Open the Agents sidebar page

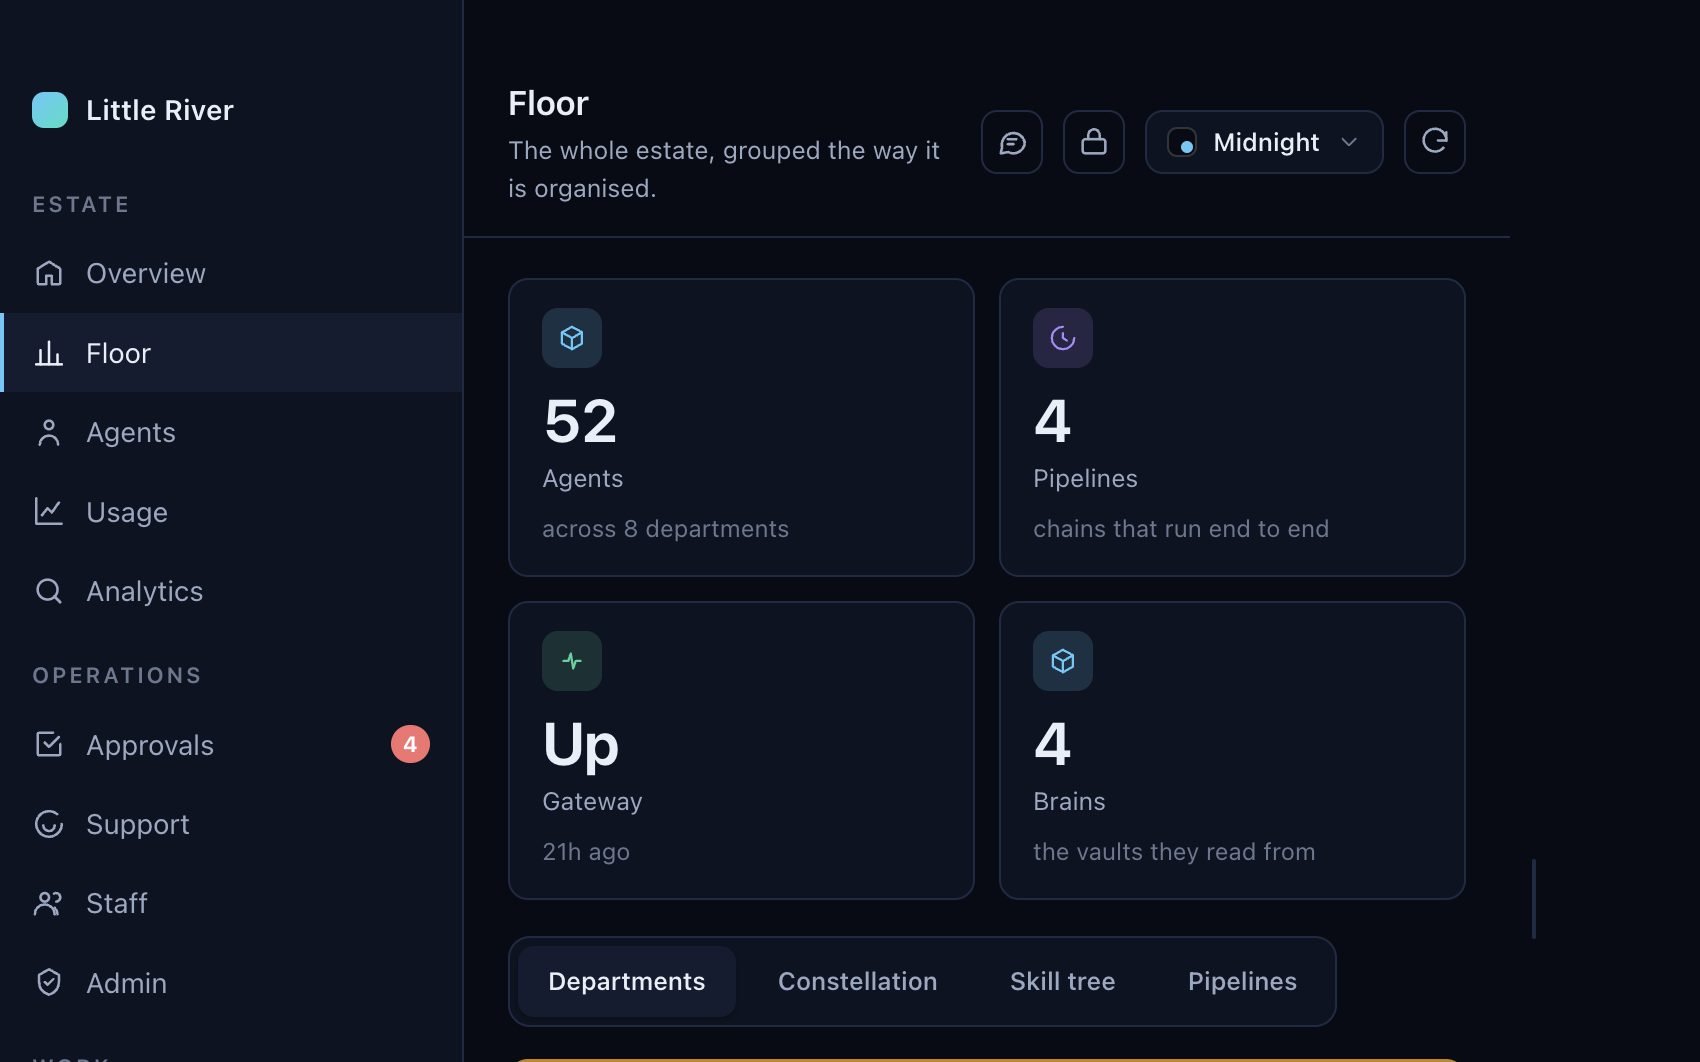(x=231, y=432)
